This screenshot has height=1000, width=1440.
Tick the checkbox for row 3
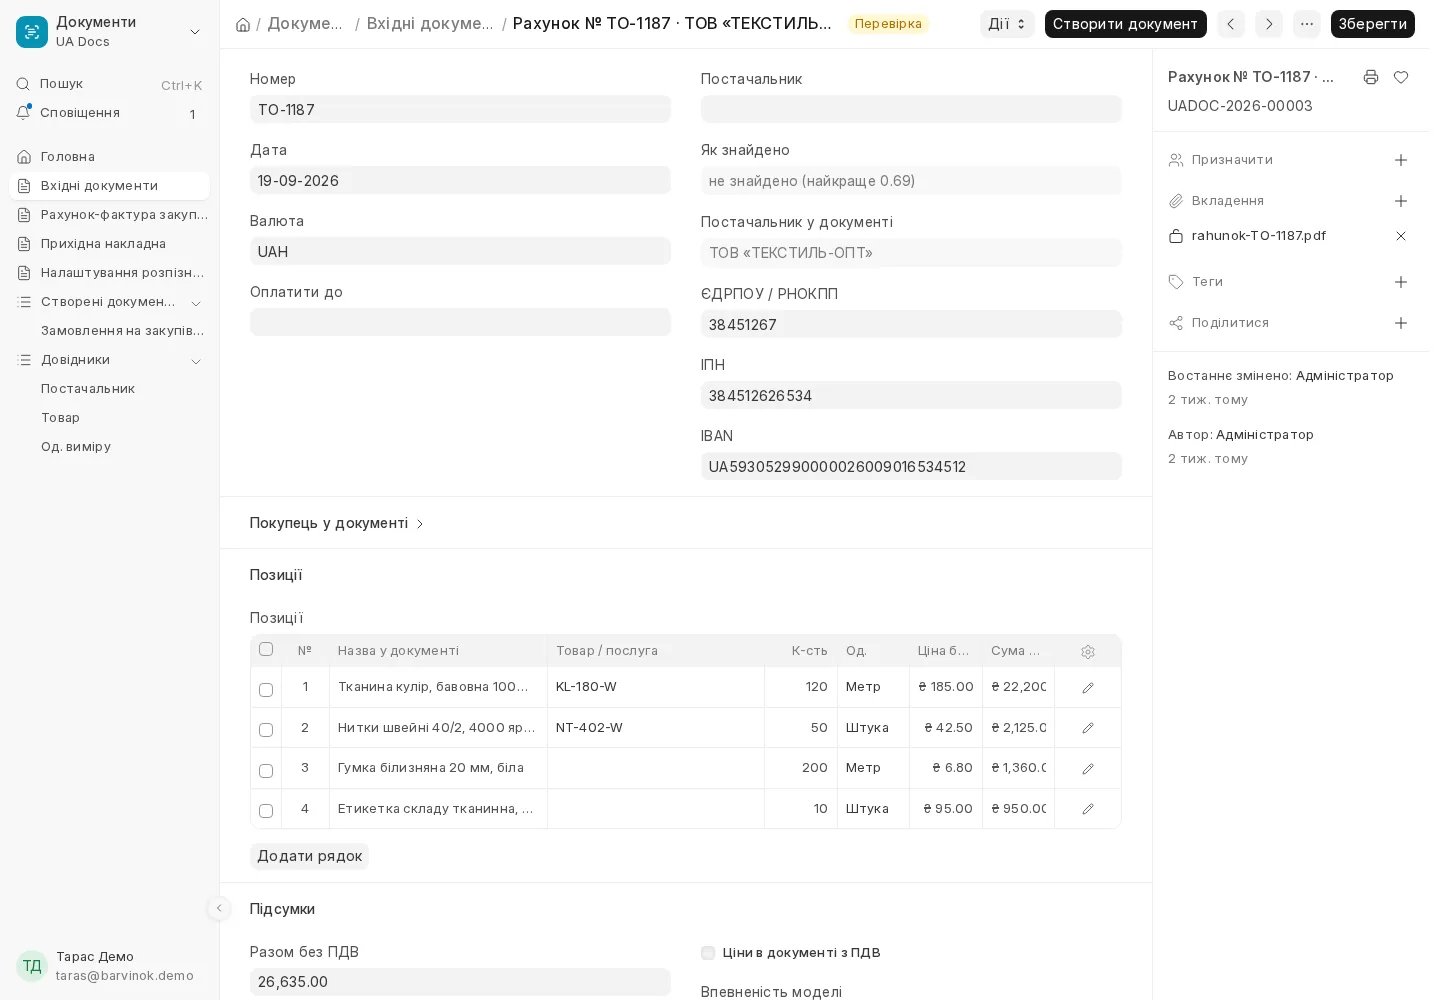coord(266,771)
